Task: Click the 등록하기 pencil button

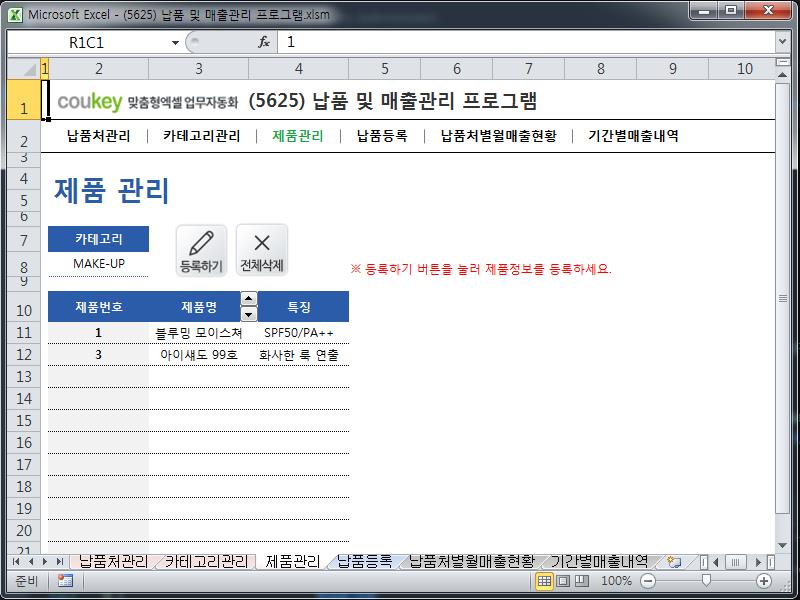Action: pos(202,251)
